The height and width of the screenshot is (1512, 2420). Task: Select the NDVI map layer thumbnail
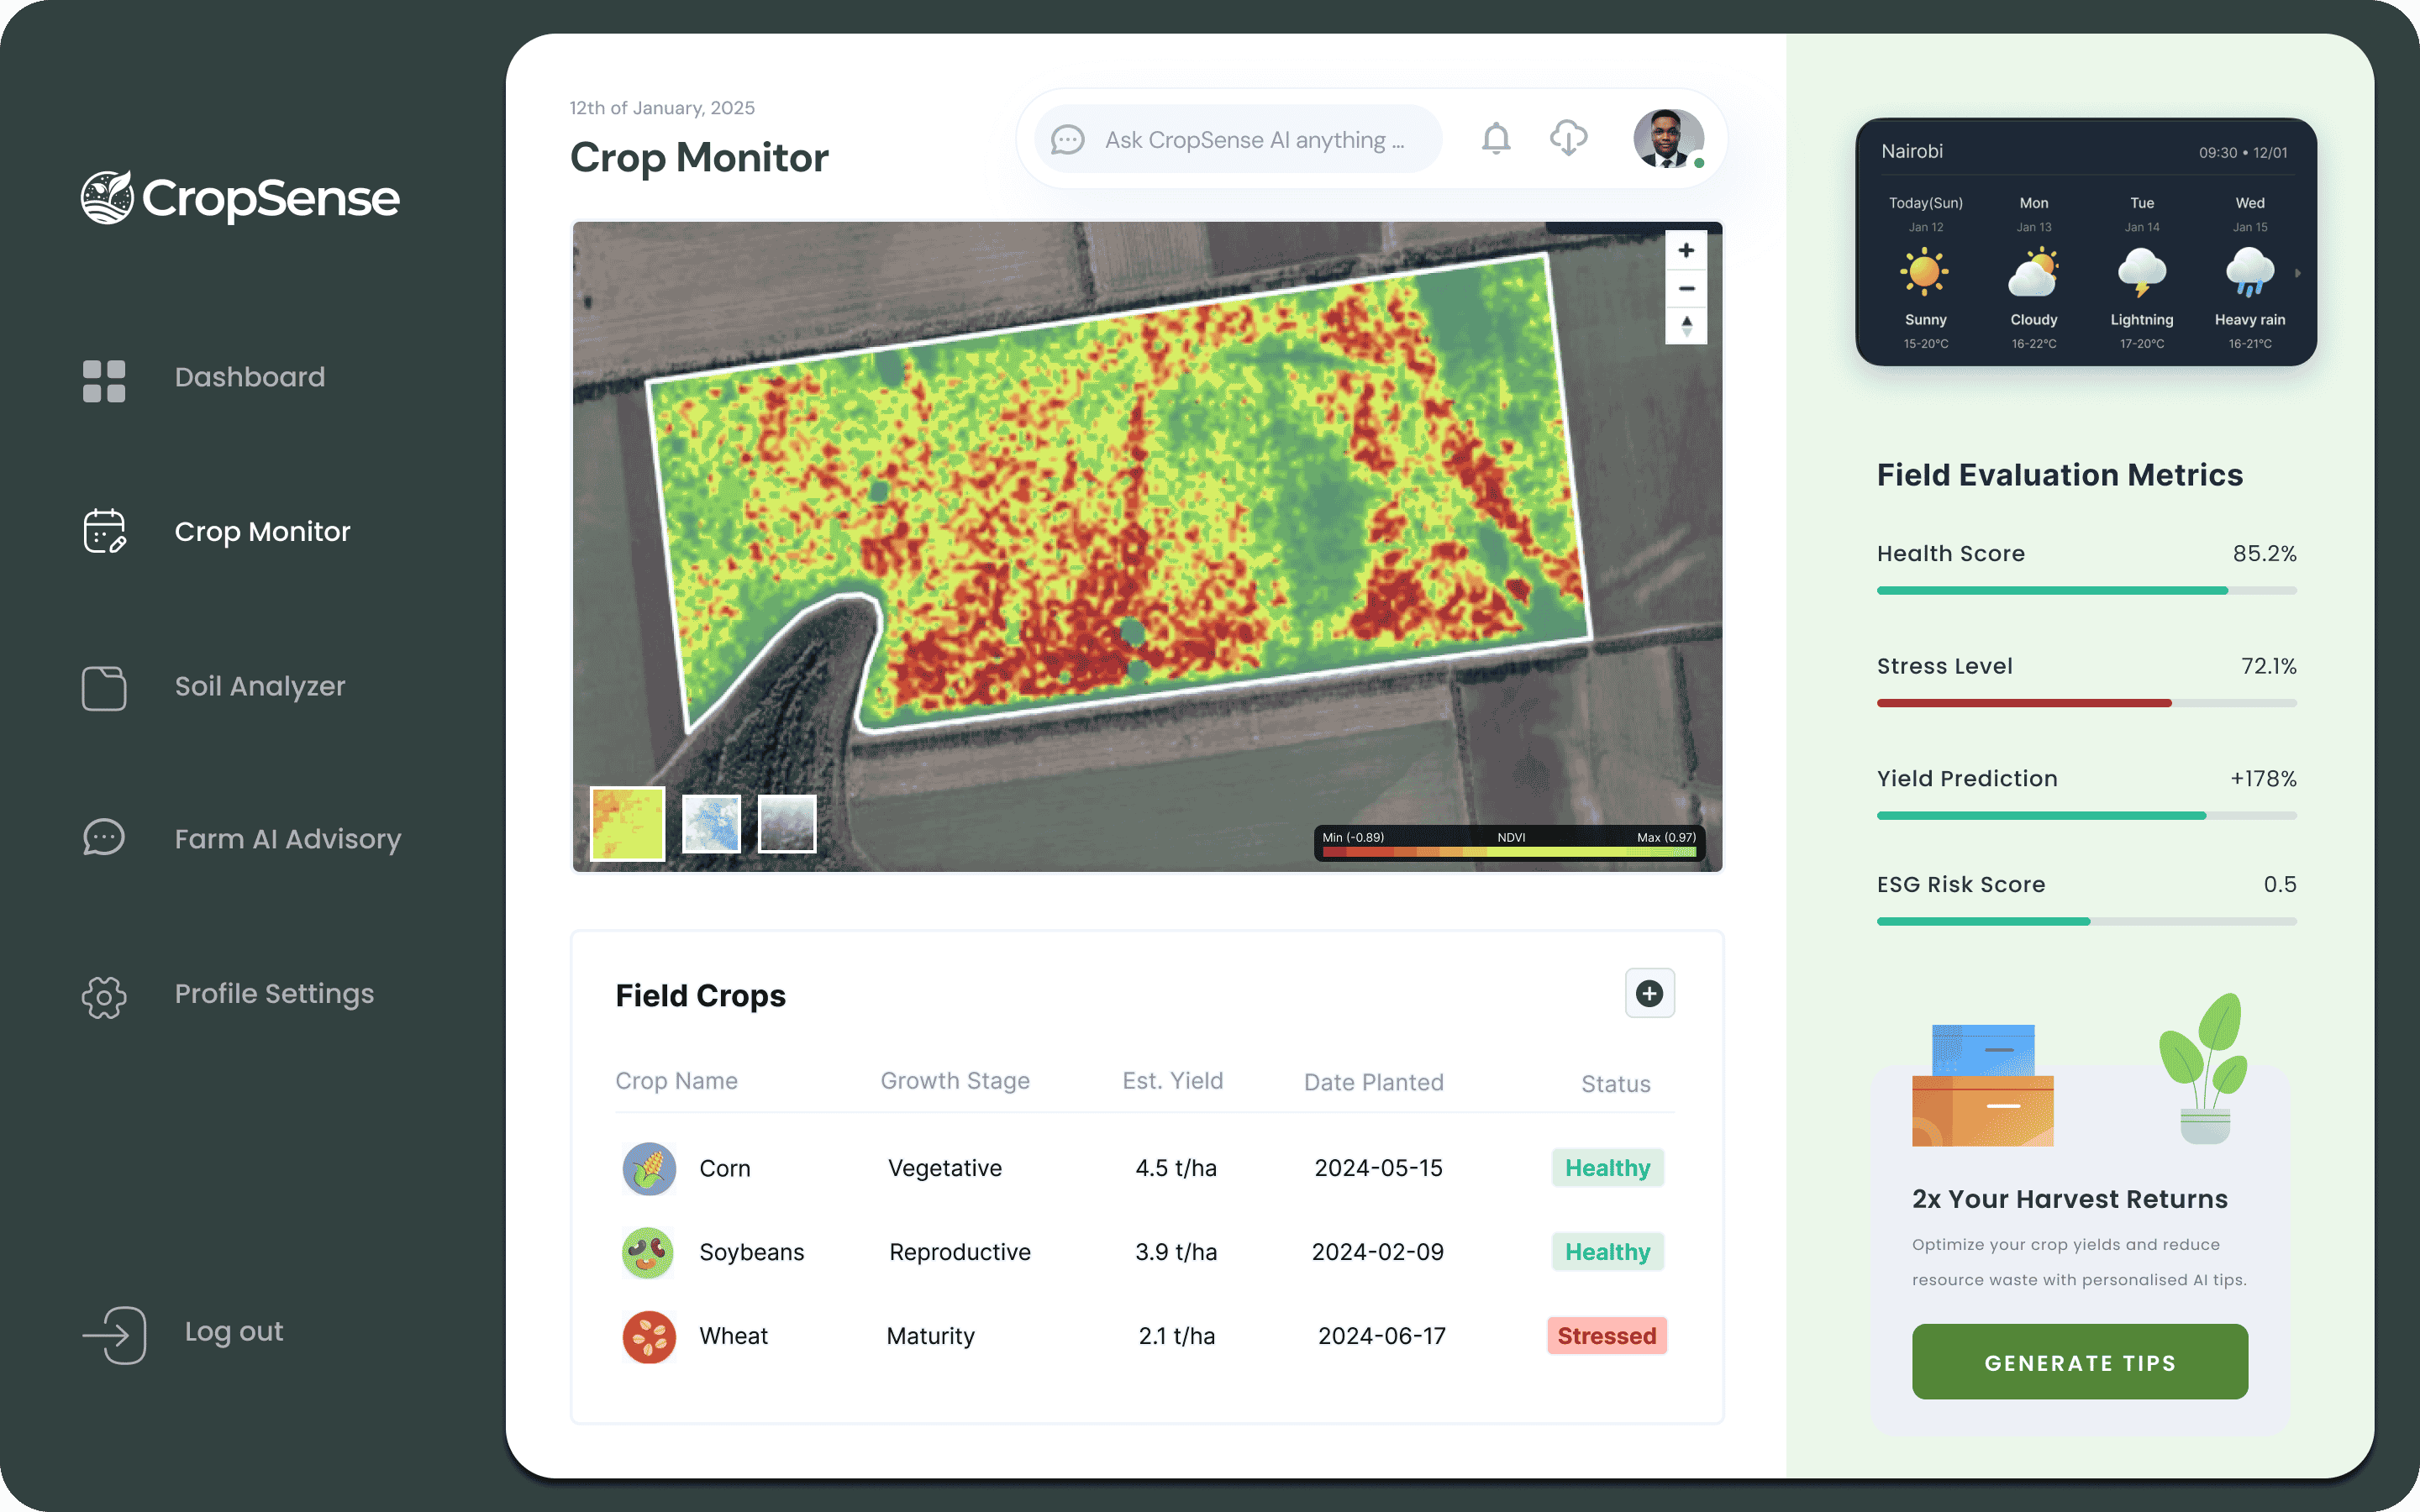point(627,823)
